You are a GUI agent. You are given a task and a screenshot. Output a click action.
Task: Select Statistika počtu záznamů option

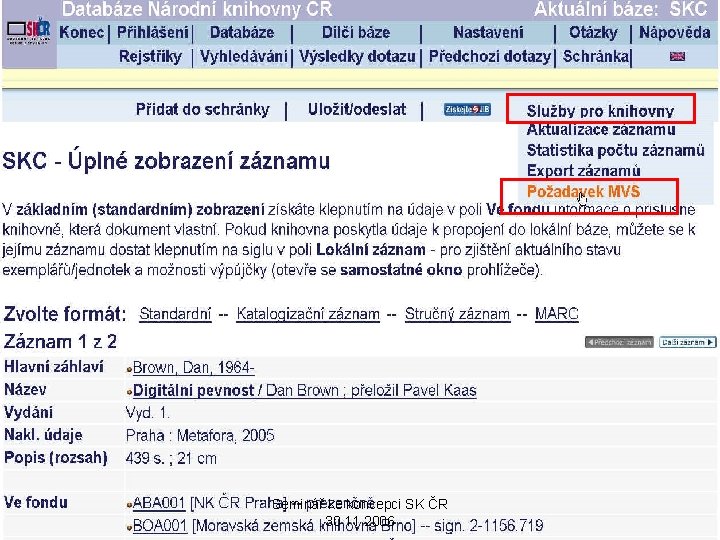click(615, 150)
